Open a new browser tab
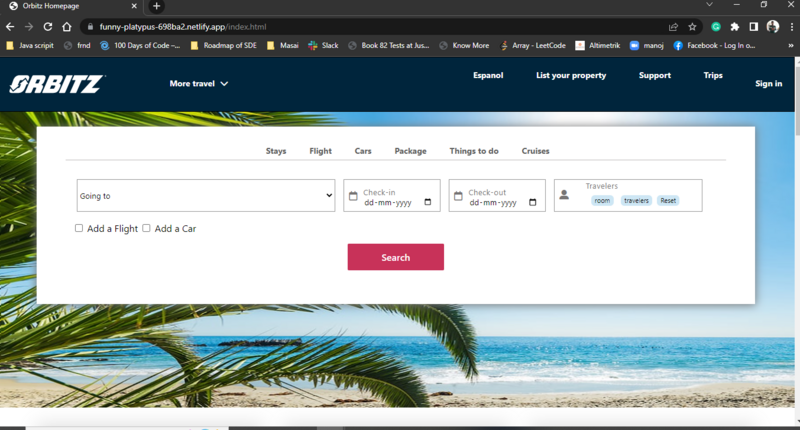Screen dimensions: 800x430 pyautogui.click(x=157, y=6)
